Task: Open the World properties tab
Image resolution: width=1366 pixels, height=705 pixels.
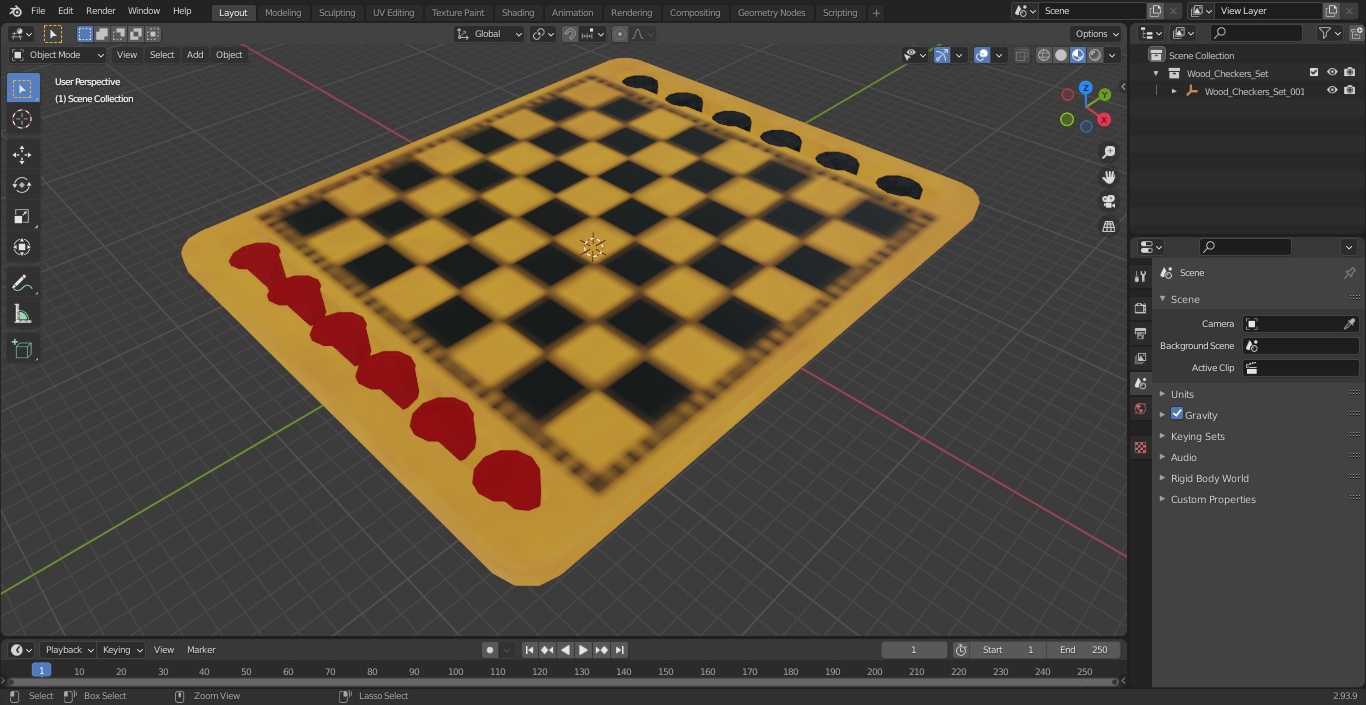Action: tap(1140, 408)
